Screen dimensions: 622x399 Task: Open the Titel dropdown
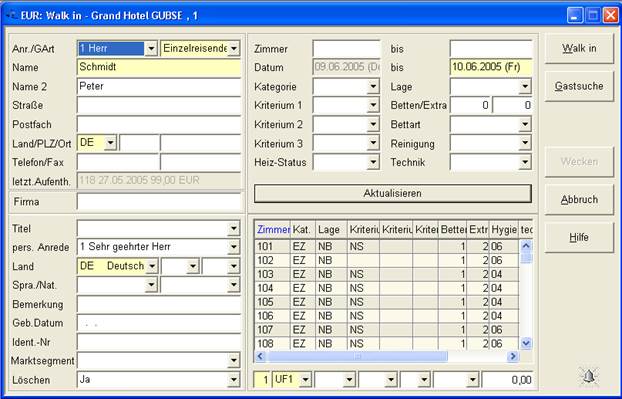coord(234,228)
